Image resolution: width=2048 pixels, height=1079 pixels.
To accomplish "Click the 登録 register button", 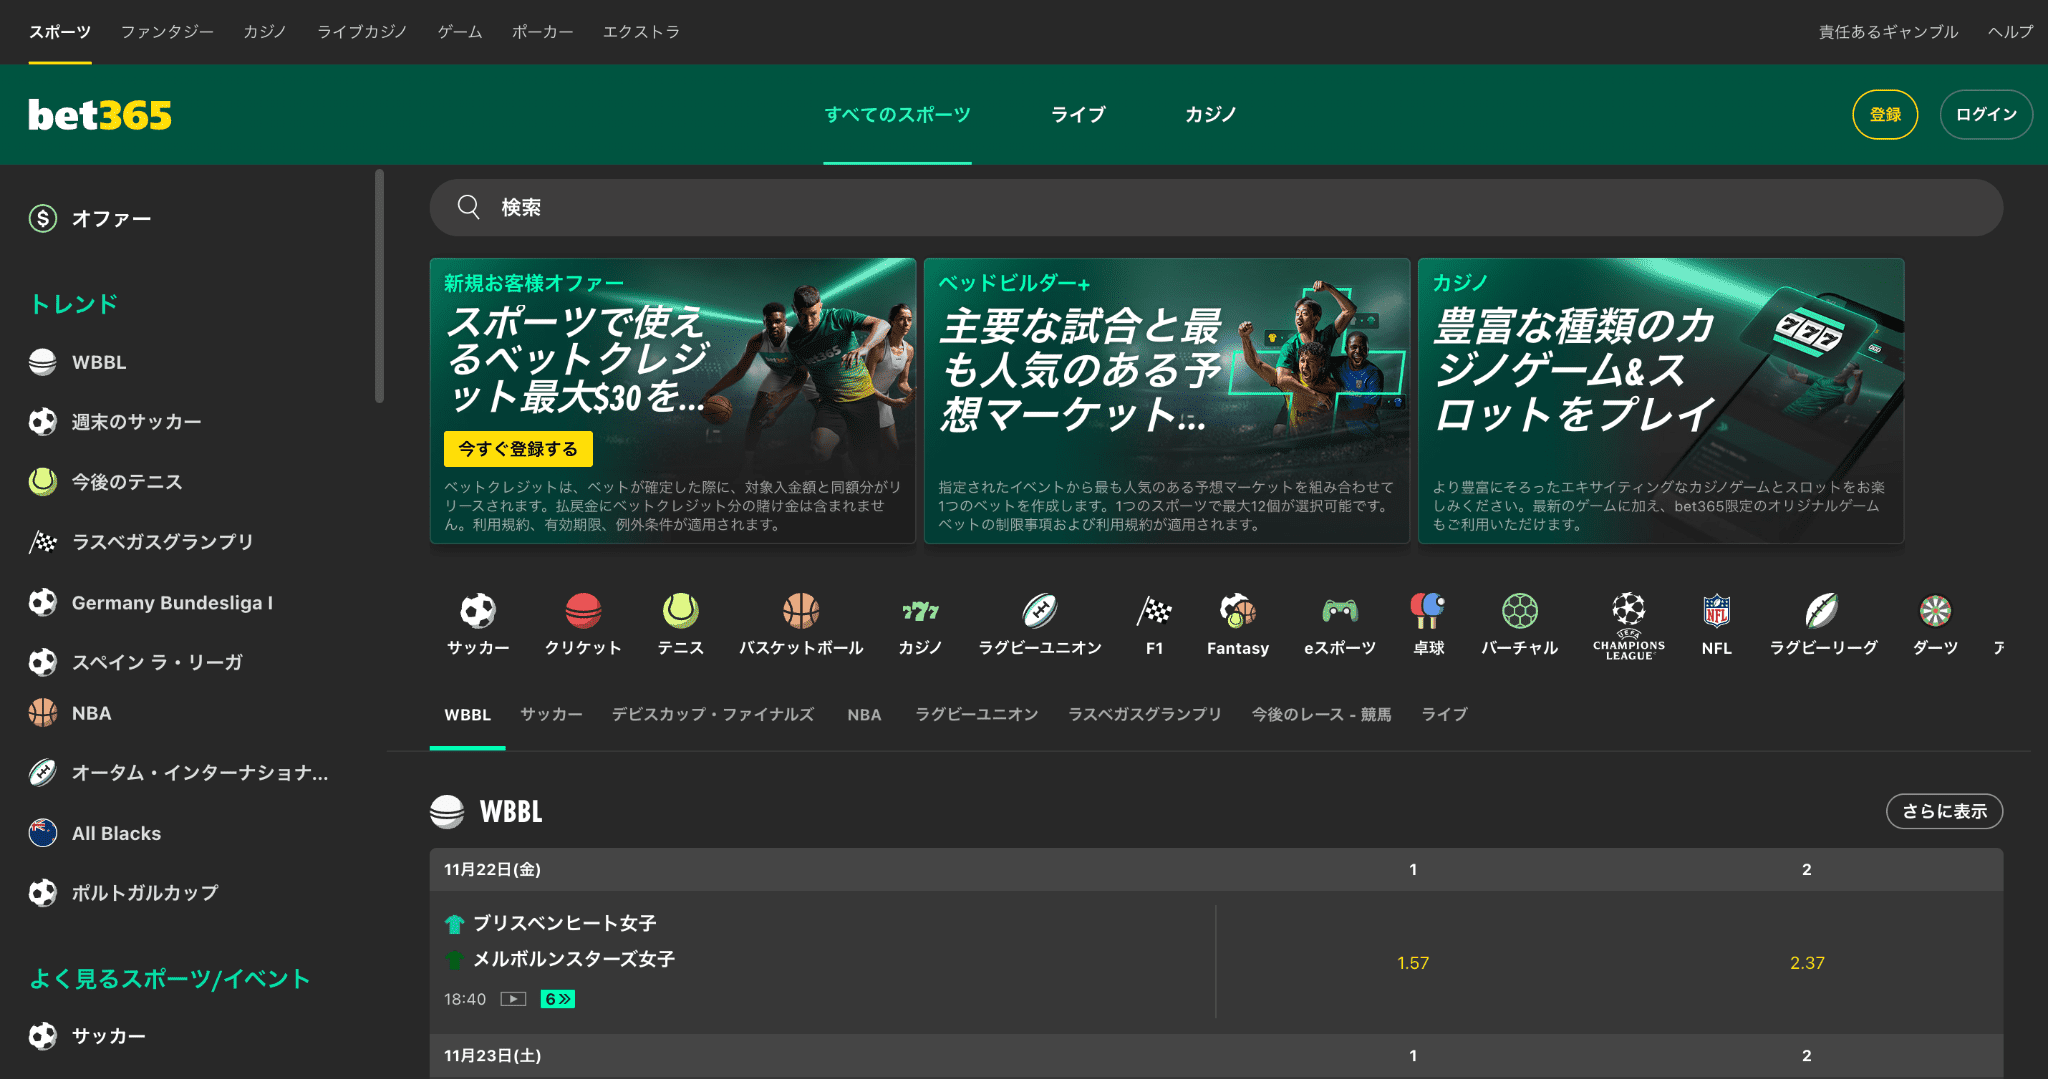I will 1885,115.
